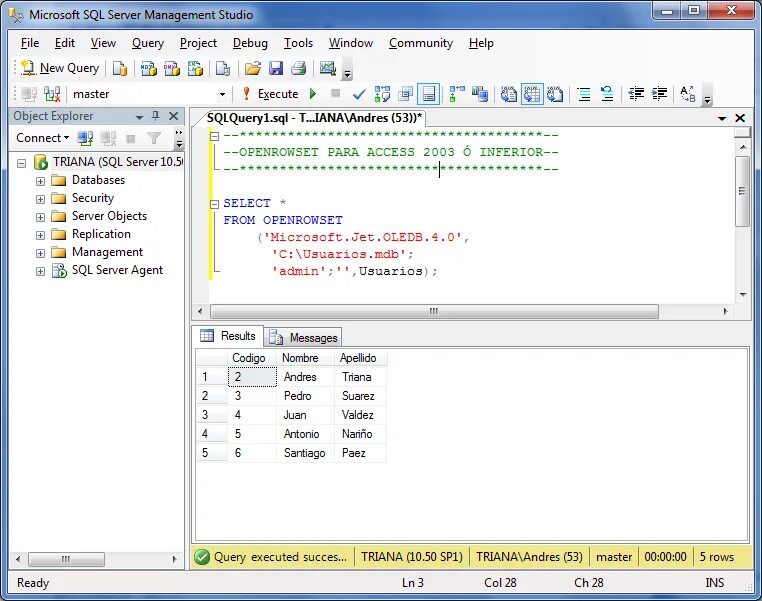The image size is (762, 601).
Task: Click the Change Connection icon
Action: 52,94
